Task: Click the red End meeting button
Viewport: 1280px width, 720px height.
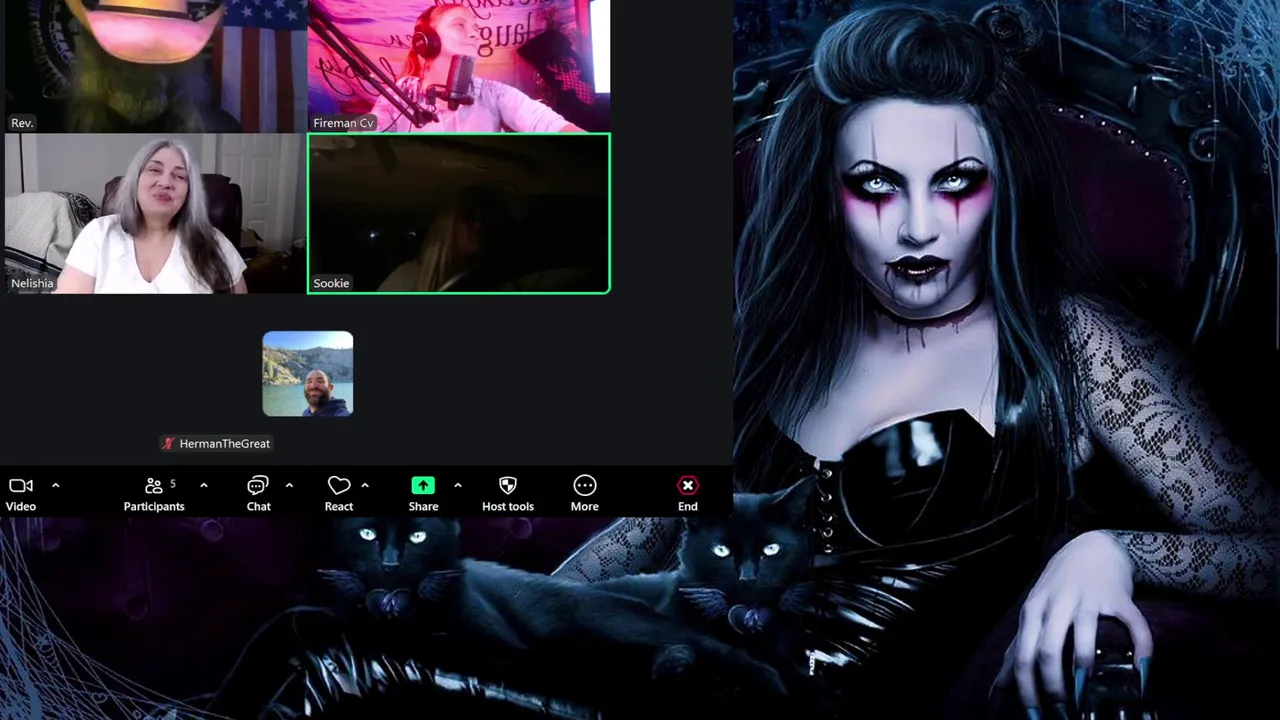Action: tap(688, 493)
